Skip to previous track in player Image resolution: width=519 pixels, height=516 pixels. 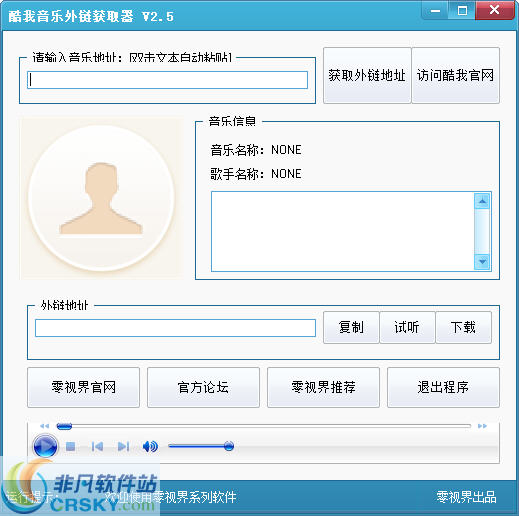[97, 446]
